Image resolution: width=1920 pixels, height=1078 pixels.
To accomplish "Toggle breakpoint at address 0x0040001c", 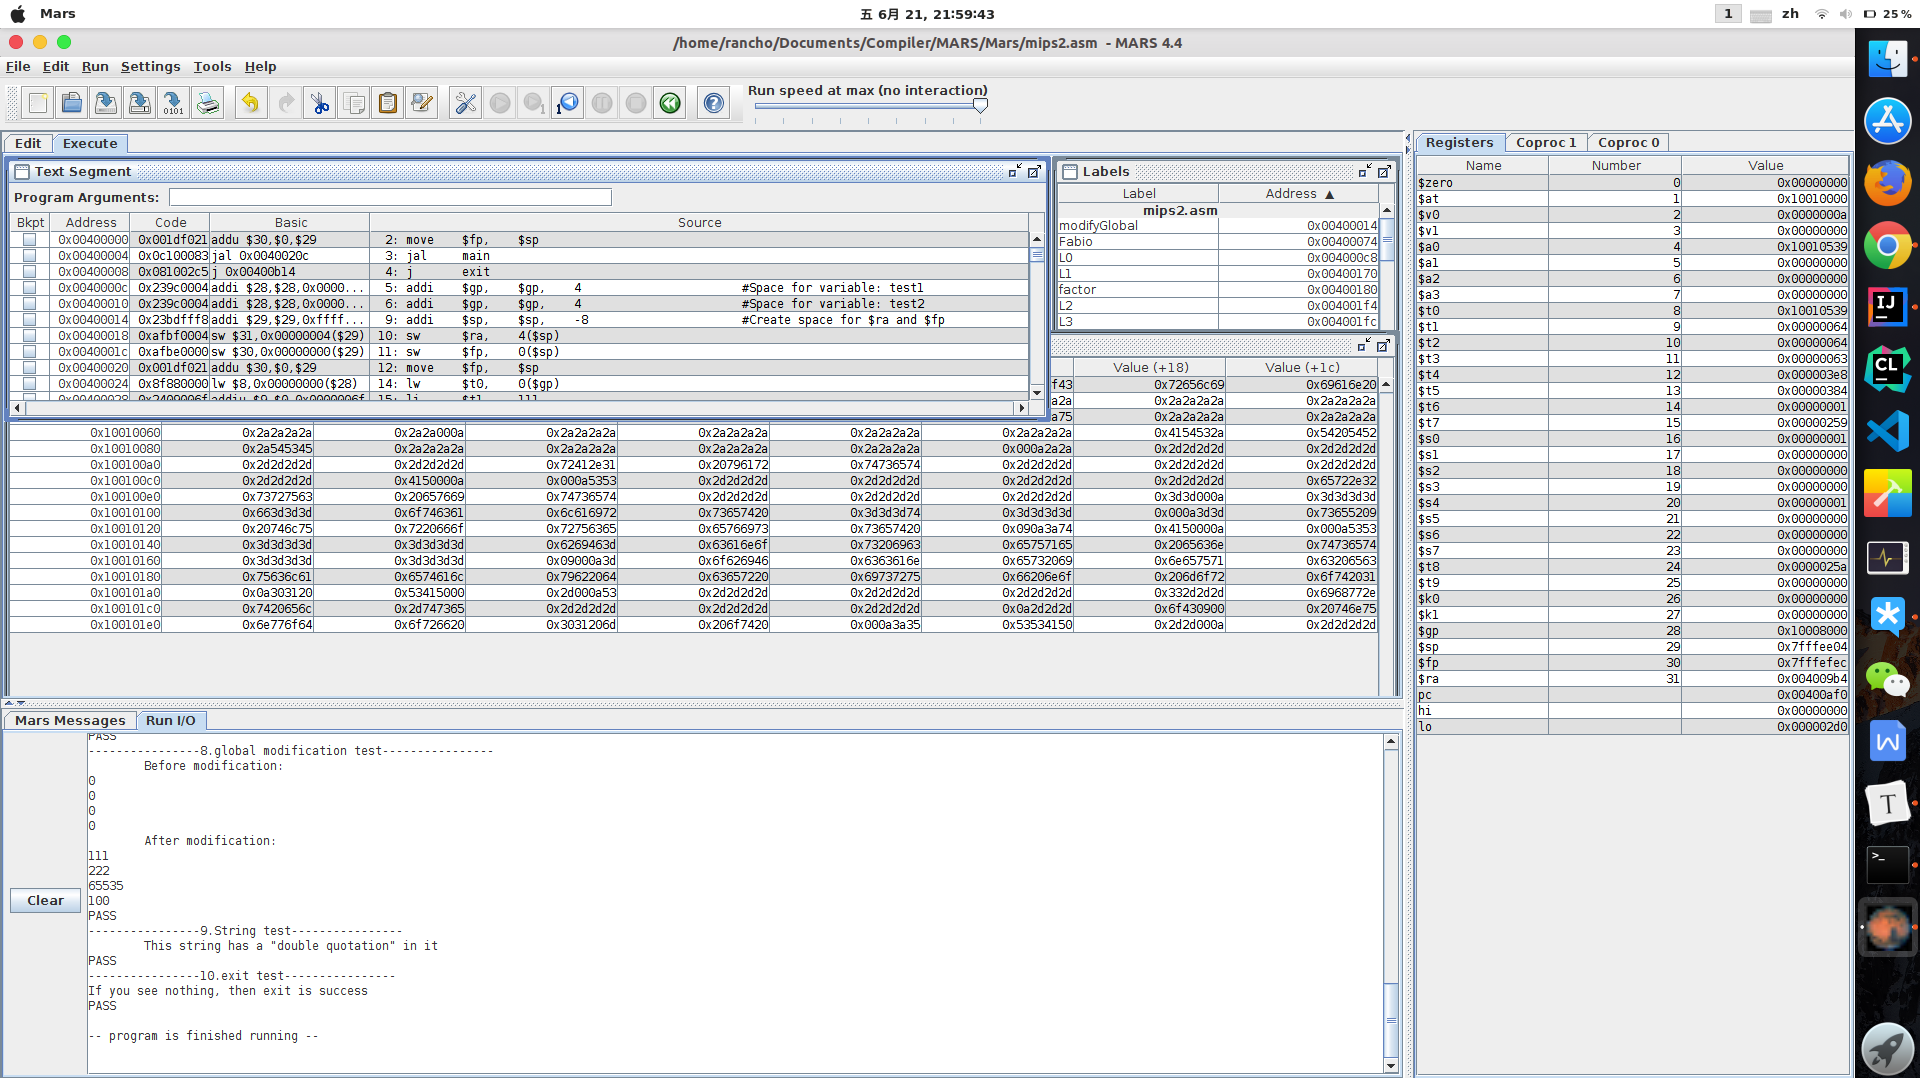I will tap(30, 352).
